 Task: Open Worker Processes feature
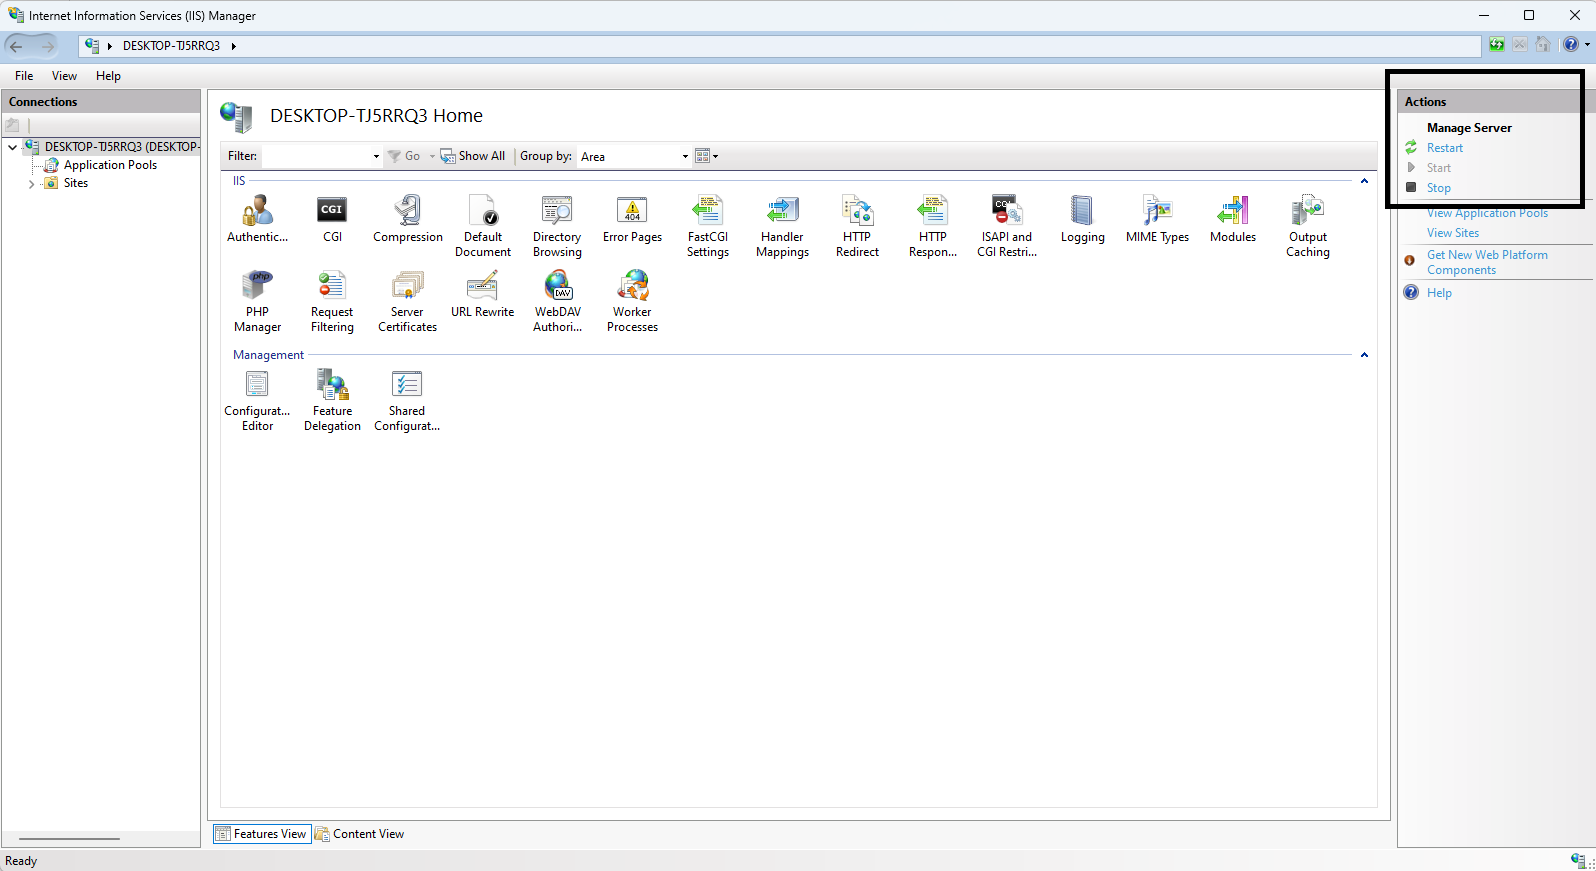pos(632,301)
